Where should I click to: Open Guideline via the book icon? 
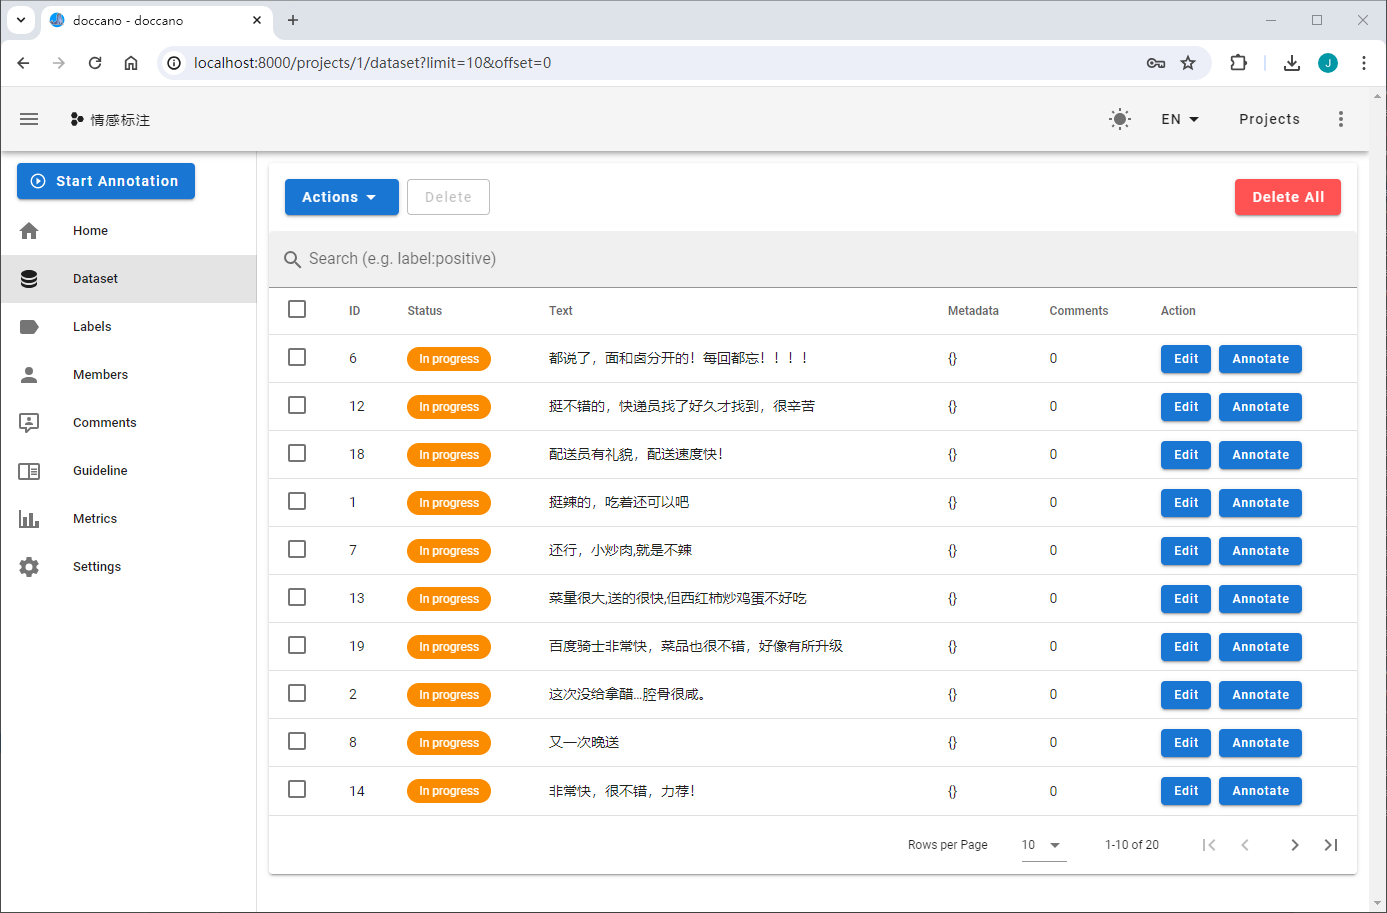[29, 470]
